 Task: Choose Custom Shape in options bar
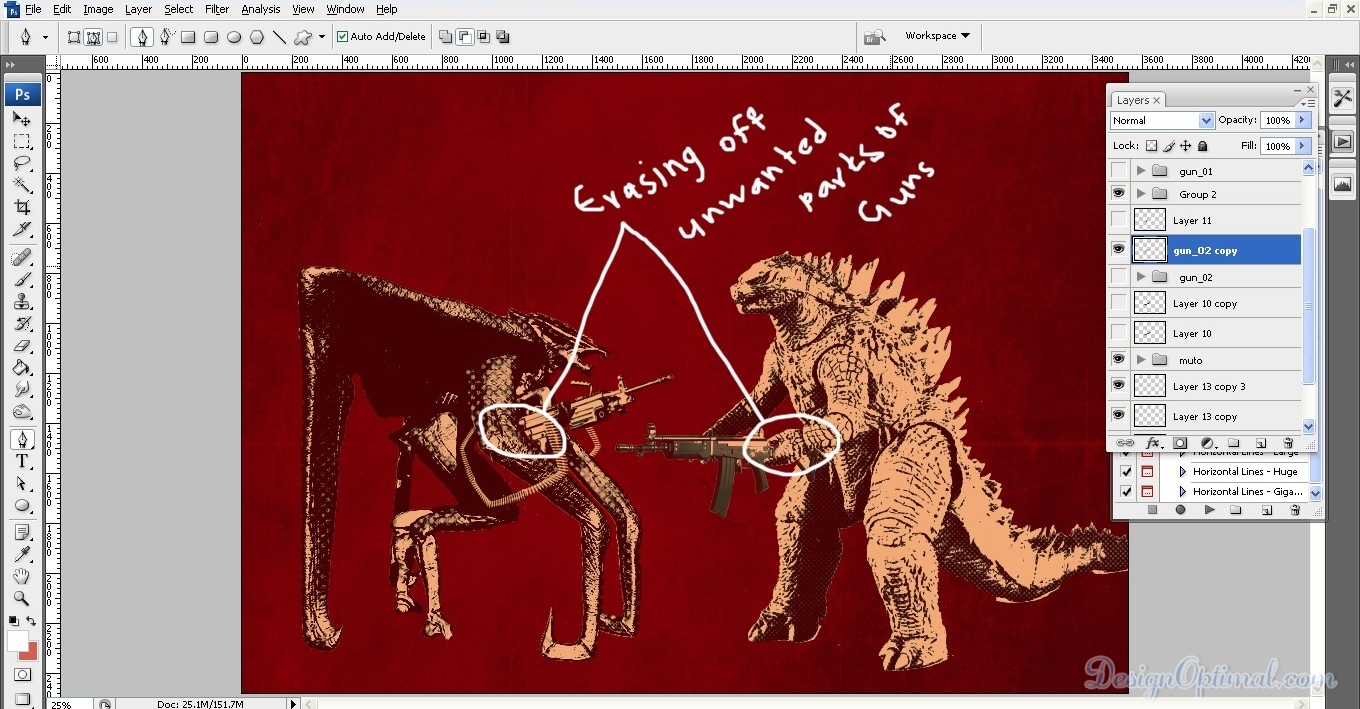(303, 37)
